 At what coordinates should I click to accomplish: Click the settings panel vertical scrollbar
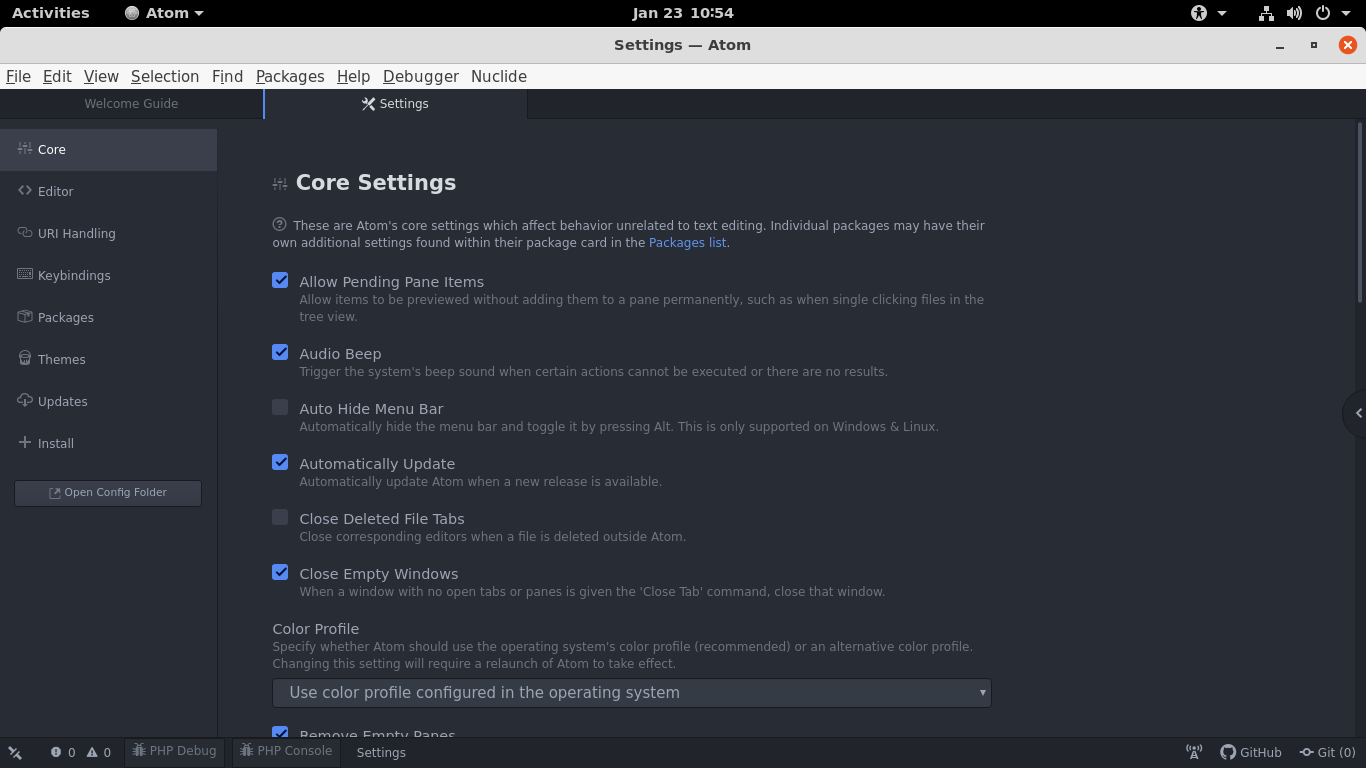[x=1360, y=213]
